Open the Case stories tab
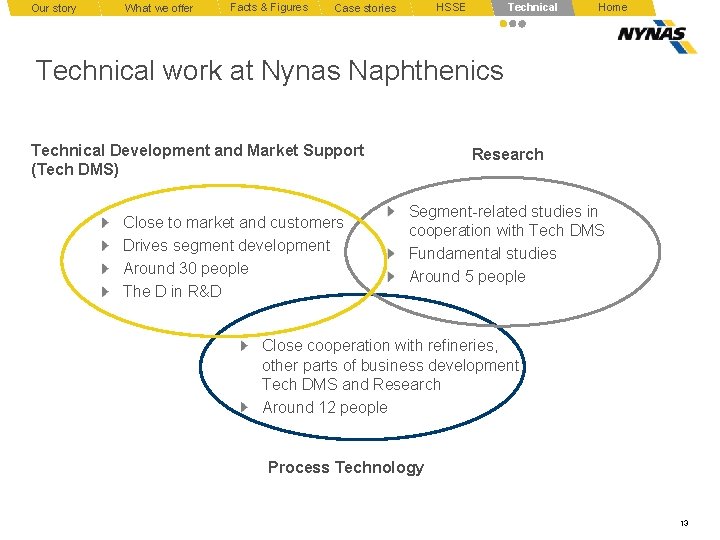 point(365,8)
